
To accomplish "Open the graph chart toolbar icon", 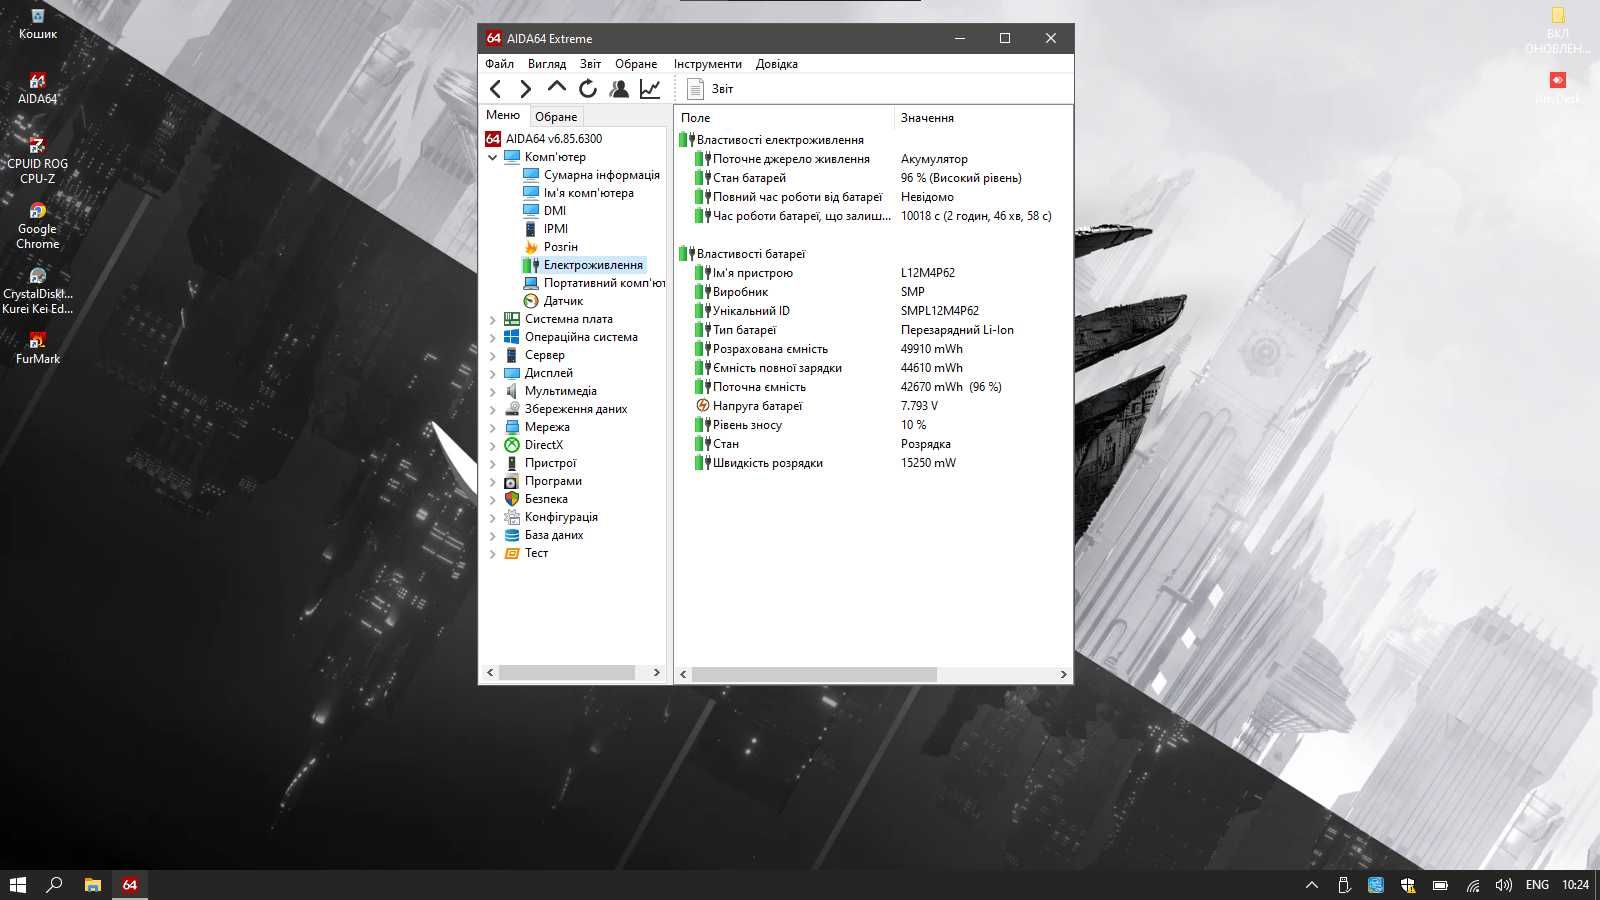I will pos(650,89).
